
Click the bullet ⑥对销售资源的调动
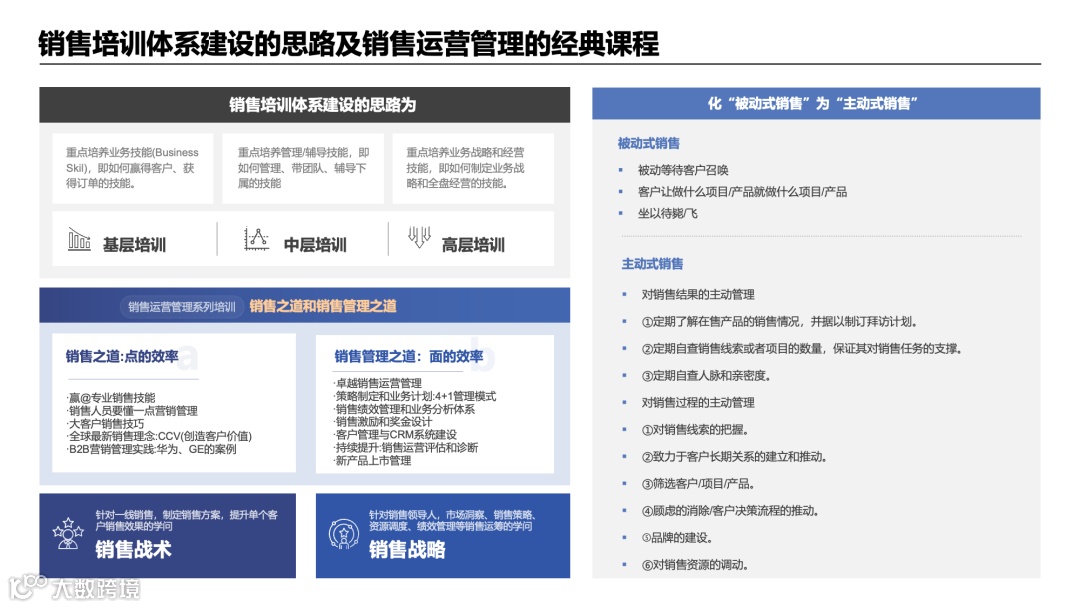click(695, 565)
